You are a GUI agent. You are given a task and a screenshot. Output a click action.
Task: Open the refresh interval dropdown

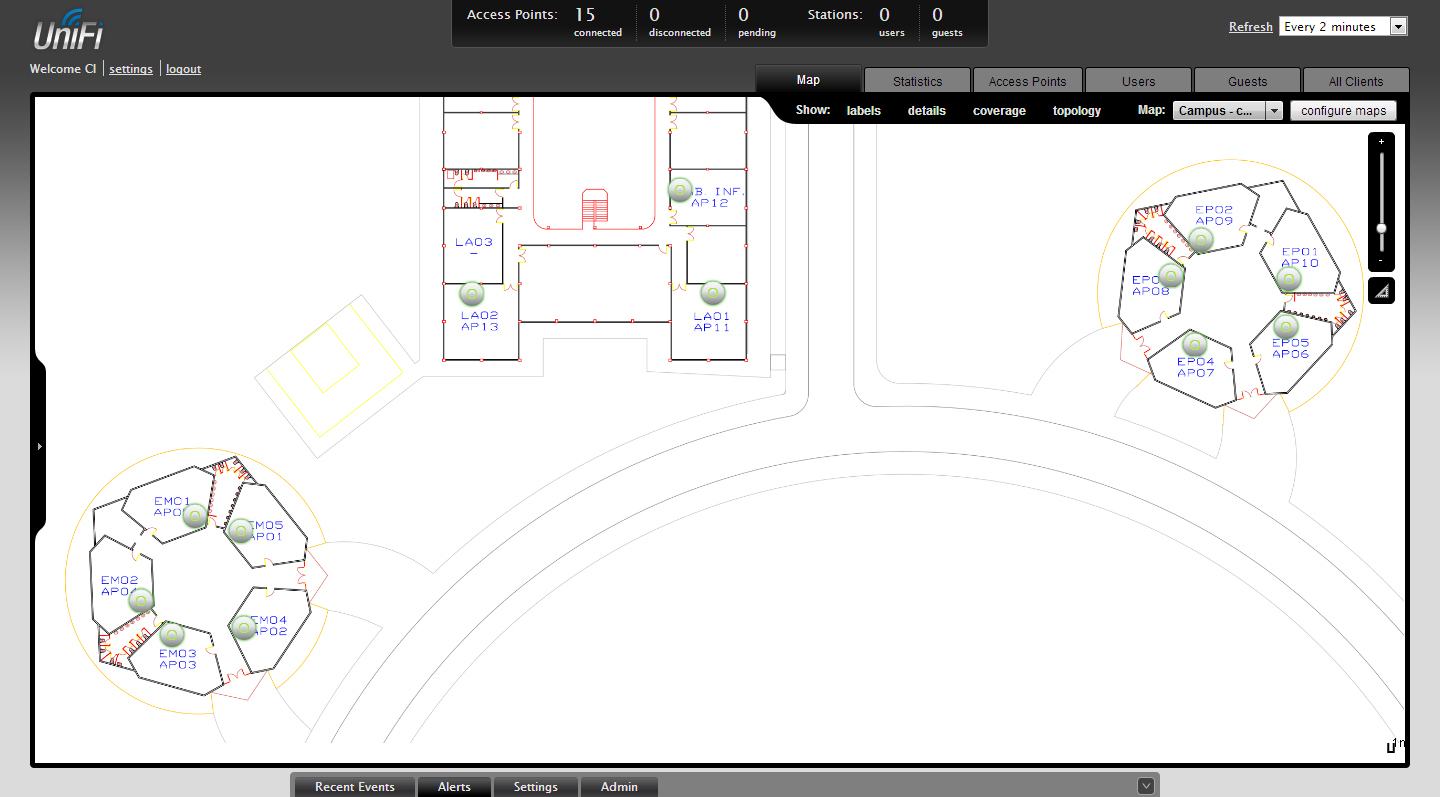(1343, 27)
